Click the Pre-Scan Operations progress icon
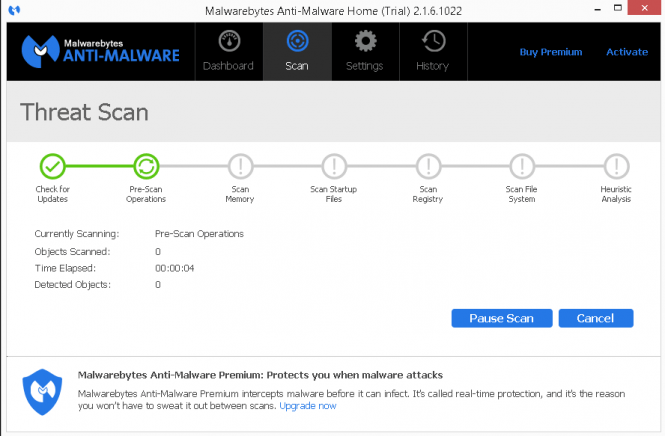This screenshot has width=665, height=436. pos(146,166)
